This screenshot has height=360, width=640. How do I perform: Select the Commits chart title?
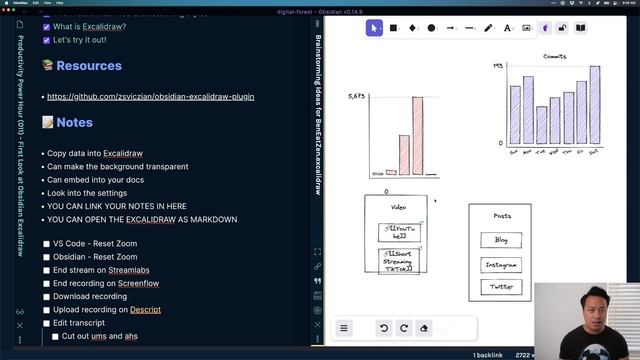(x=555, y=56)
